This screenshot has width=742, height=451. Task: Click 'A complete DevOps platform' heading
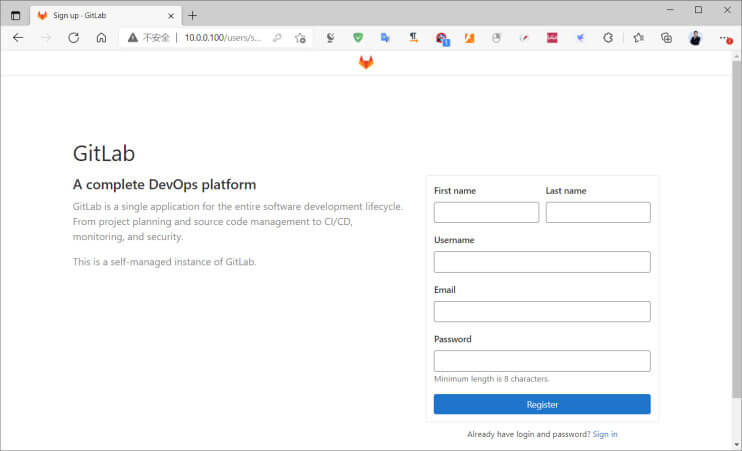pyautogui.click(x=164, y=185)
